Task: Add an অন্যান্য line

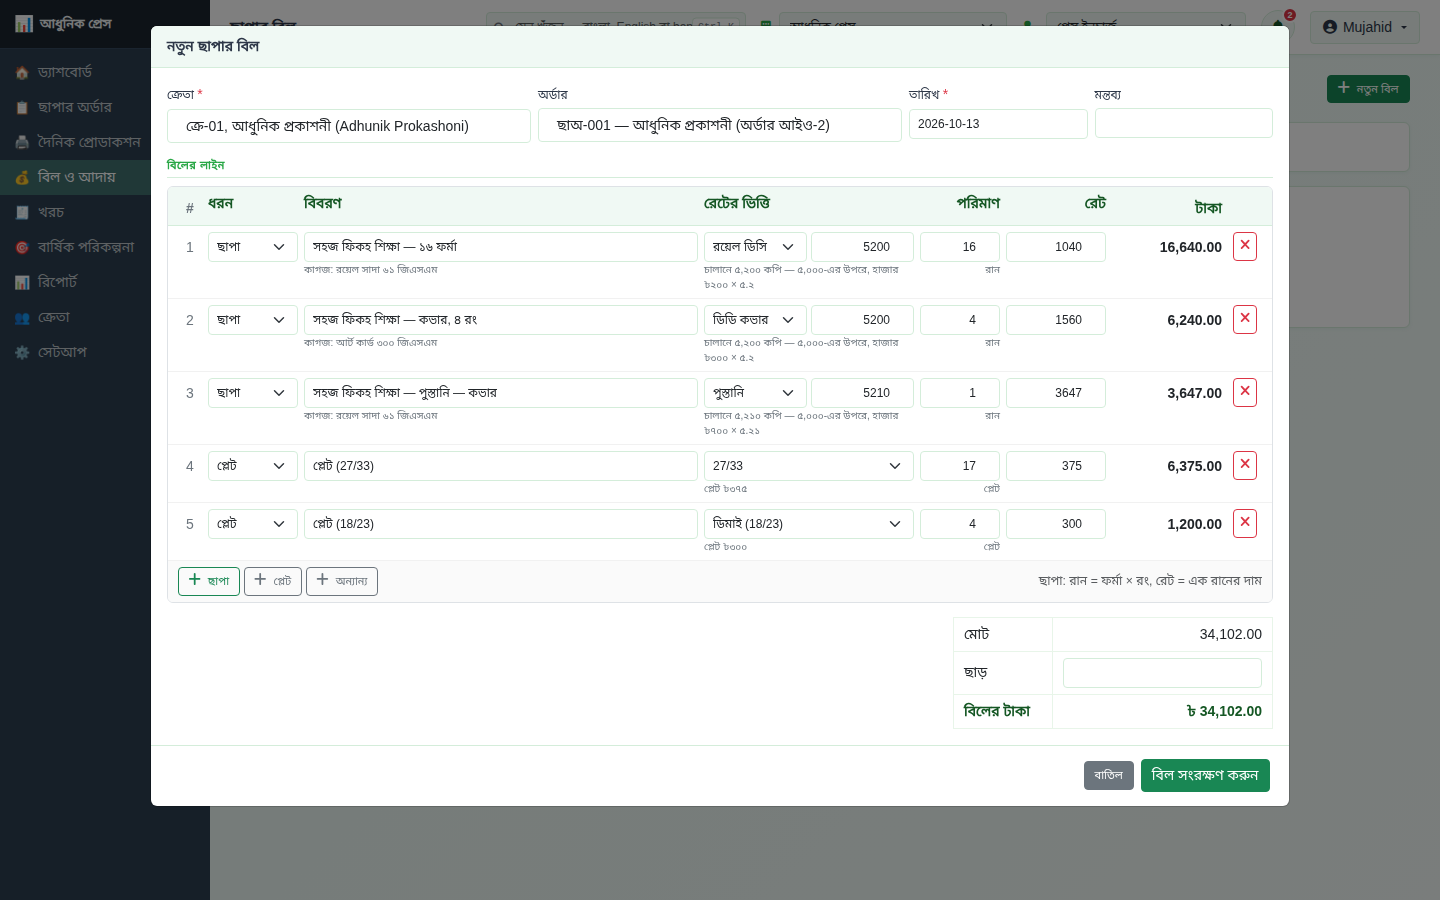Action: coord(342,581)
